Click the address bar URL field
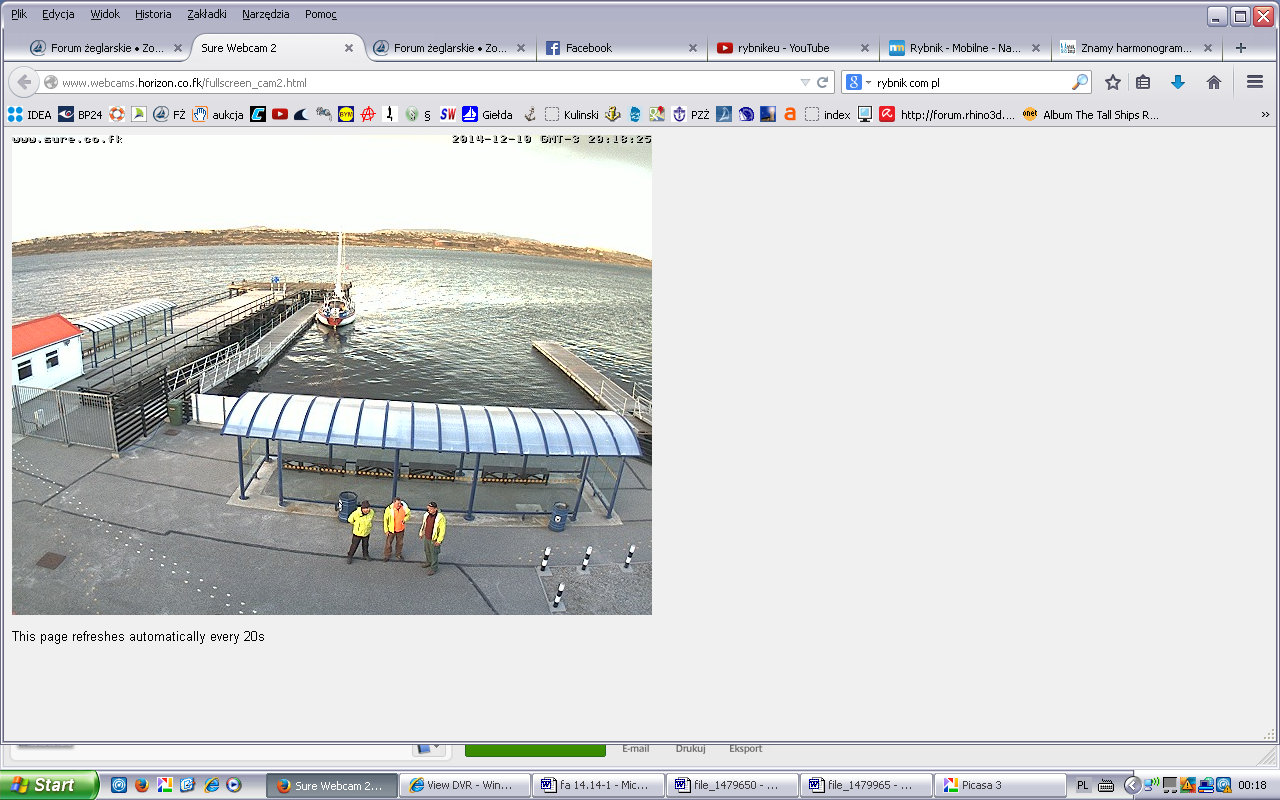Viewport: 1280px width, 800px height. click(x=420, y=83)
